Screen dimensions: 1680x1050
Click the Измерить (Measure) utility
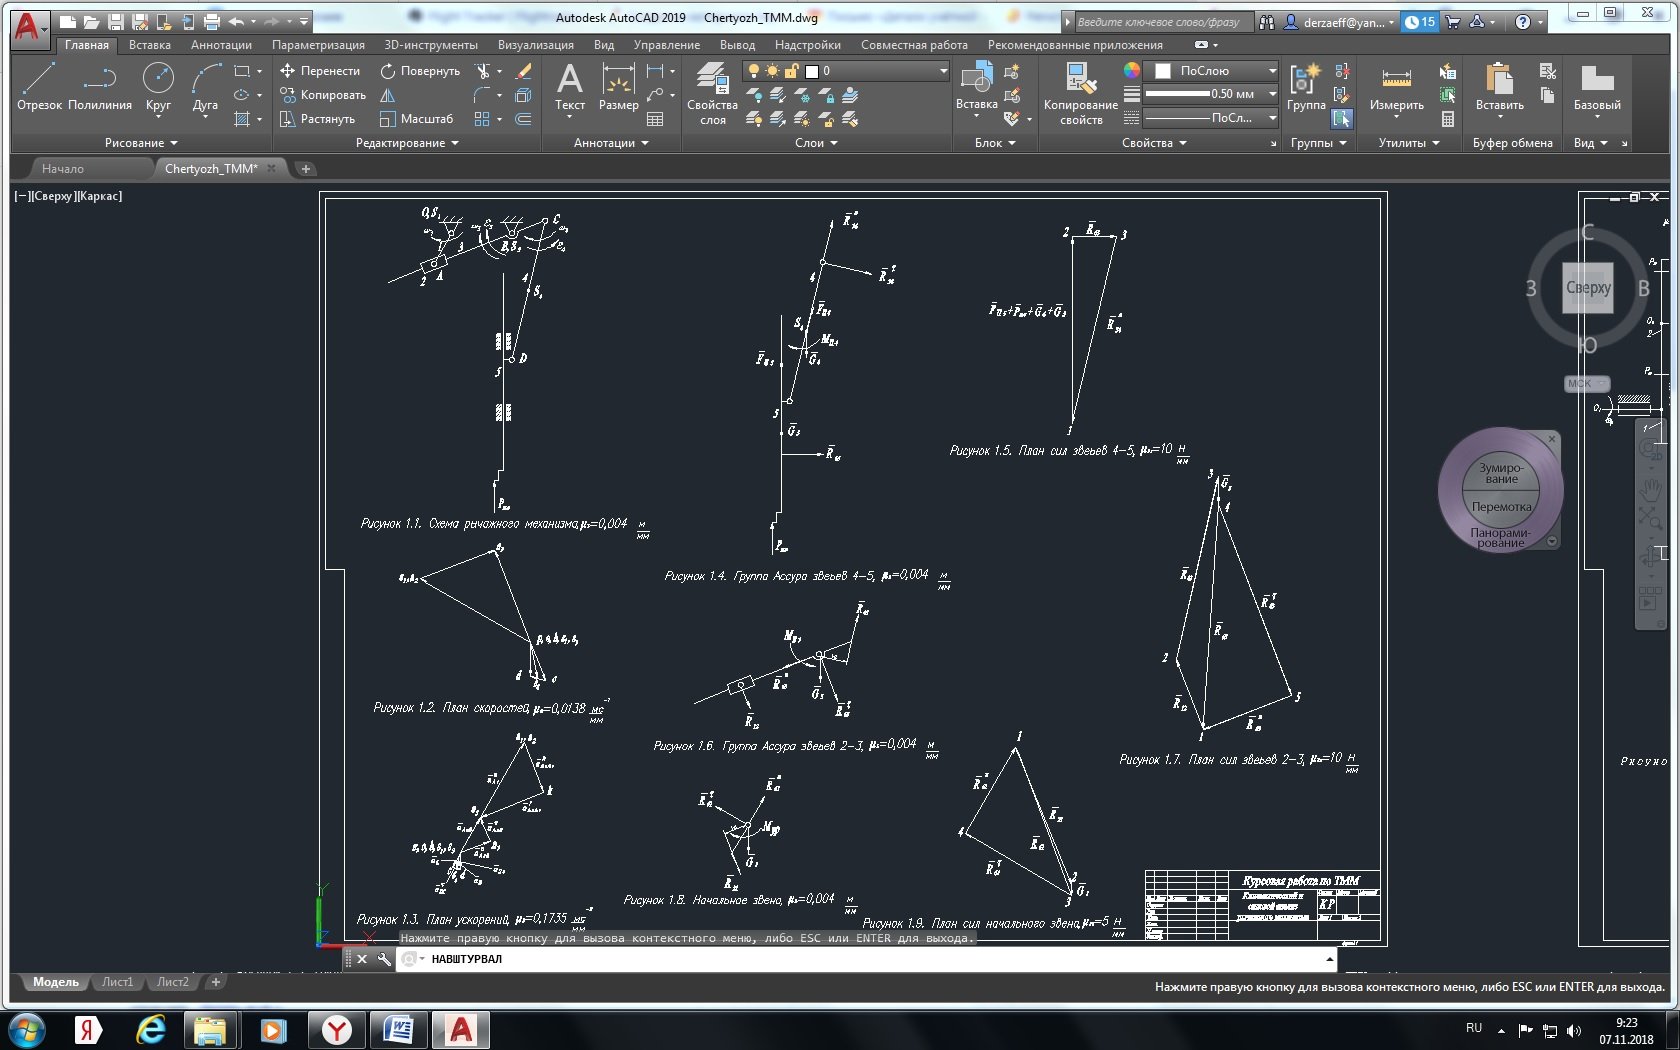(1396, 86)
